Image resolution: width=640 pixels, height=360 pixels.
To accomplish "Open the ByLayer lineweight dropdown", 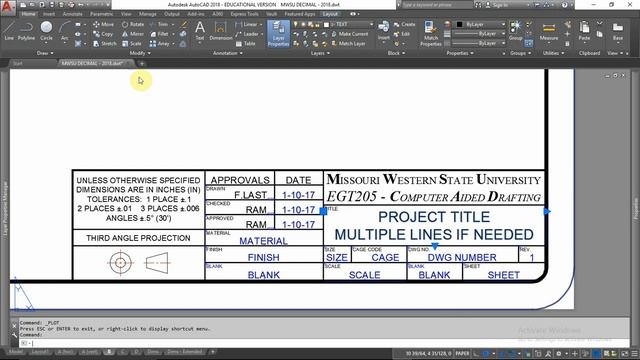I will 480,34.
